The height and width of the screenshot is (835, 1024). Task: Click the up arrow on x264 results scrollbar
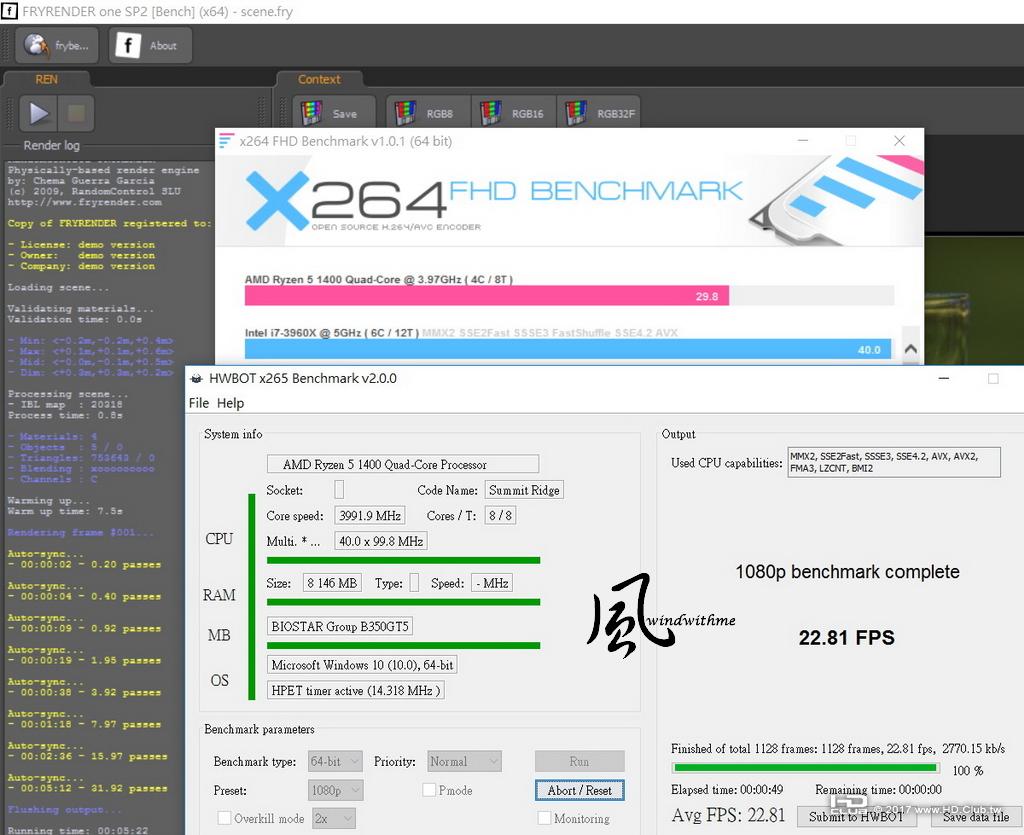coord(910,349)
